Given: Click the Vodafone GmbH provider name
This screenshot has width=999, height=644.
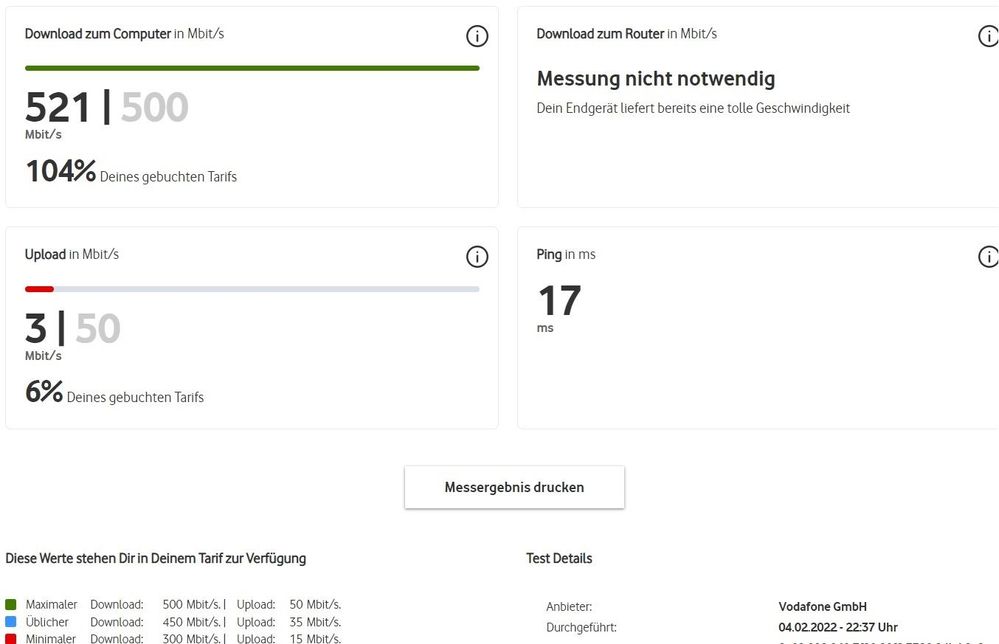Looking at the screenshot, I should (822, 607).
